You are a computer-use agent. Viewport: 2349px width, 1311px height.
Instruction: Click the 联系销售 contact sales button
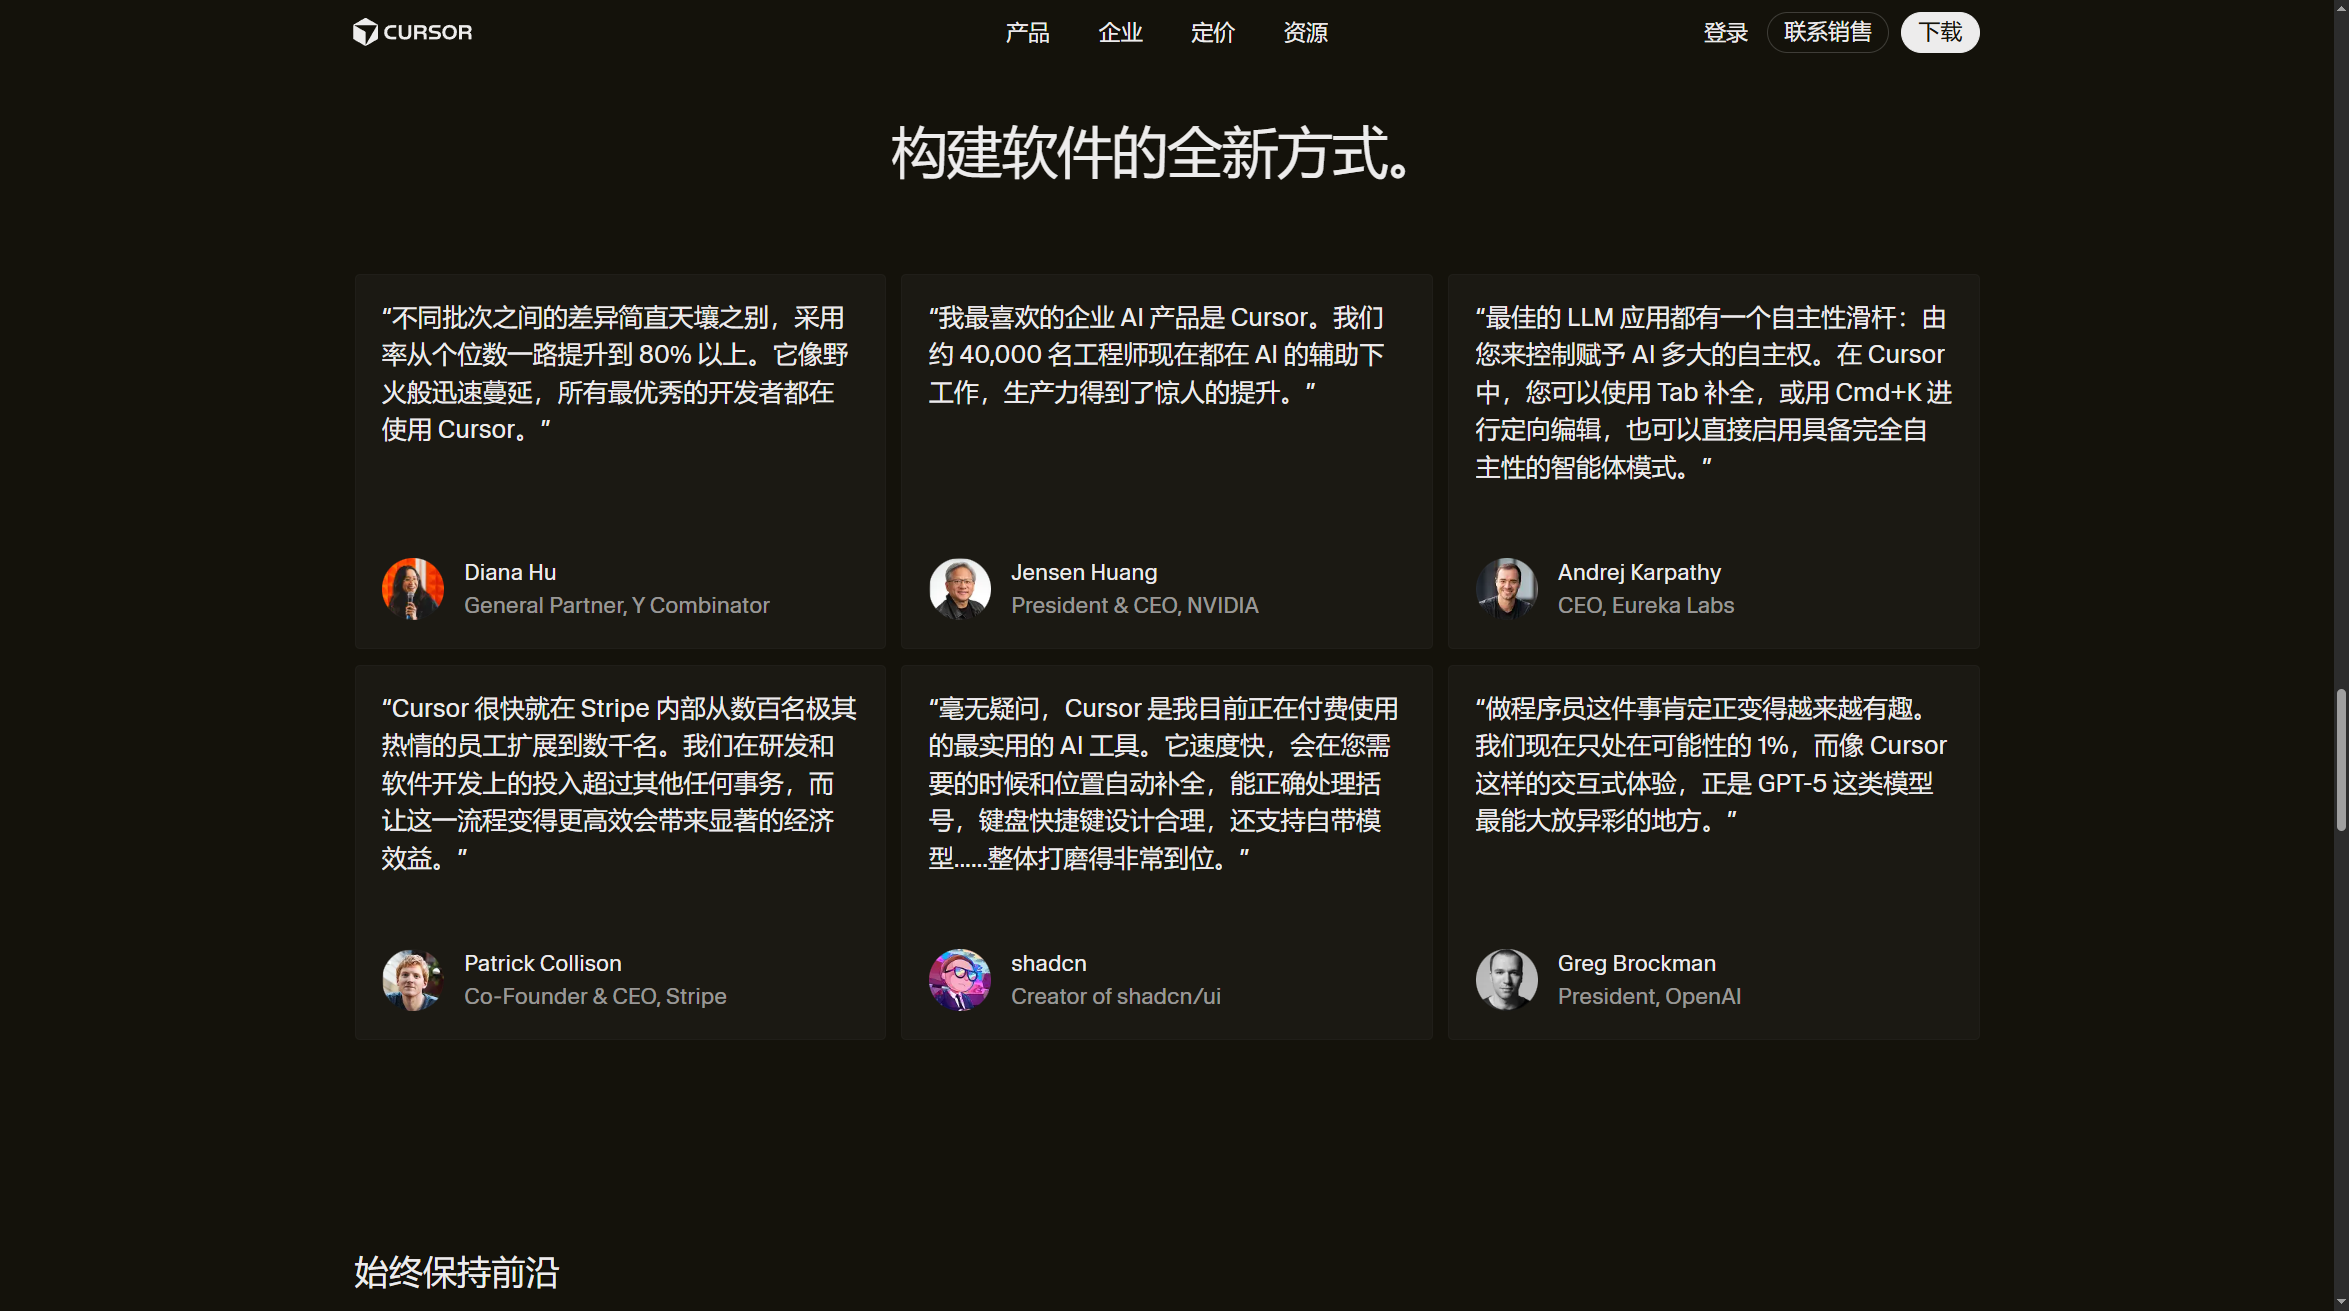1827,32
